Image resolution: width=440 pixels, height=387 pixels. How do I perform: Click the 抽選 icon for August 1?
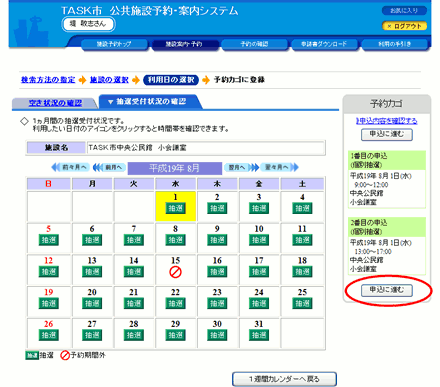click(x=175, y=208)
